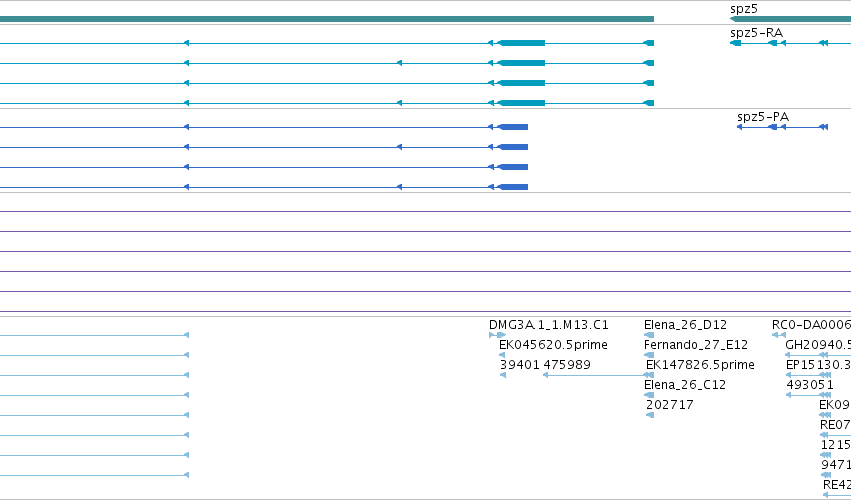Select the spz5-RA transcript label
This screenshot has height=500, width=851.
(757, 33)
